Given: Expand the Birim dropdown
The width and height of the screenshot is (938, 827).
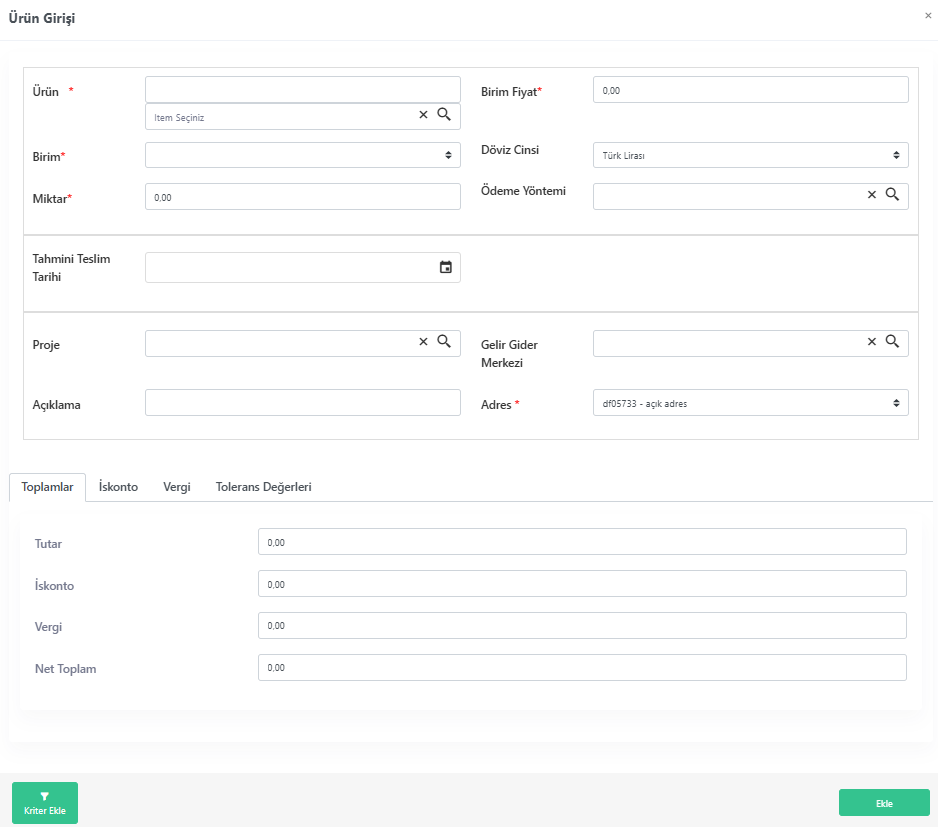Looking at the screenshot, I should [x=303, y=155].
